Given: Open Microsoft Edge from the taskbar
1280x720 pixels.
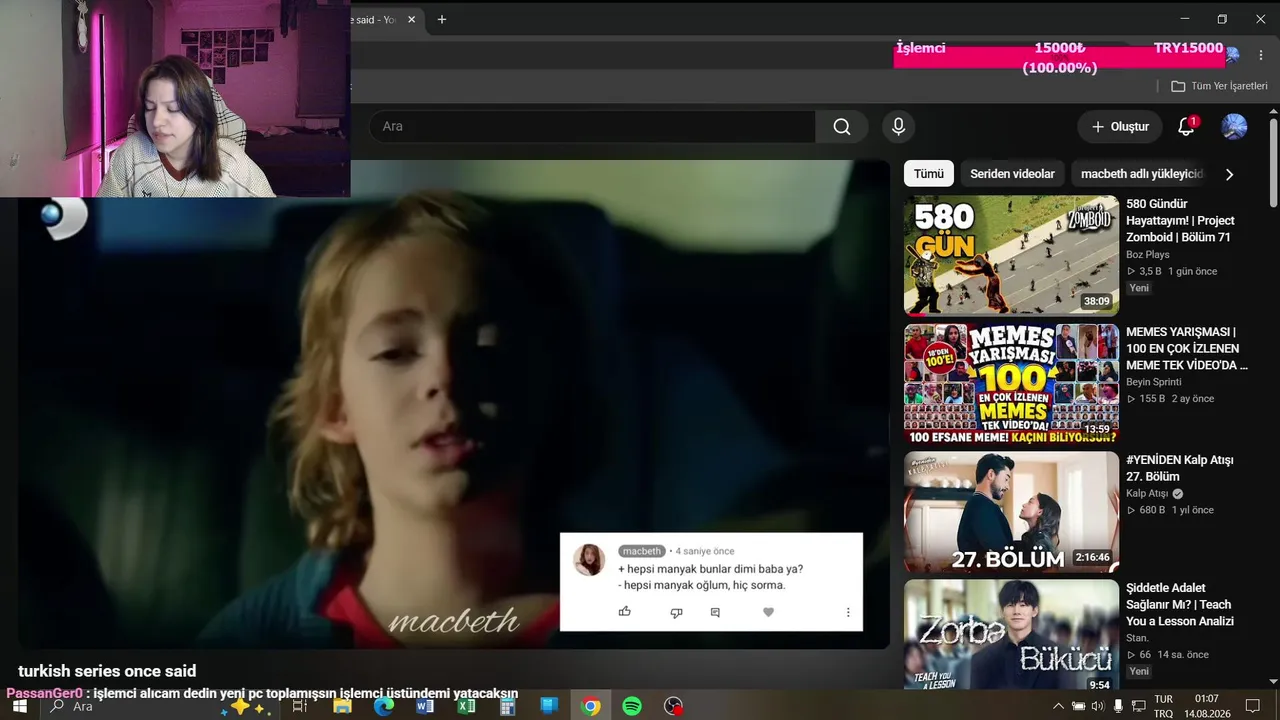Looking at the screenshot, I should point(384,706).
